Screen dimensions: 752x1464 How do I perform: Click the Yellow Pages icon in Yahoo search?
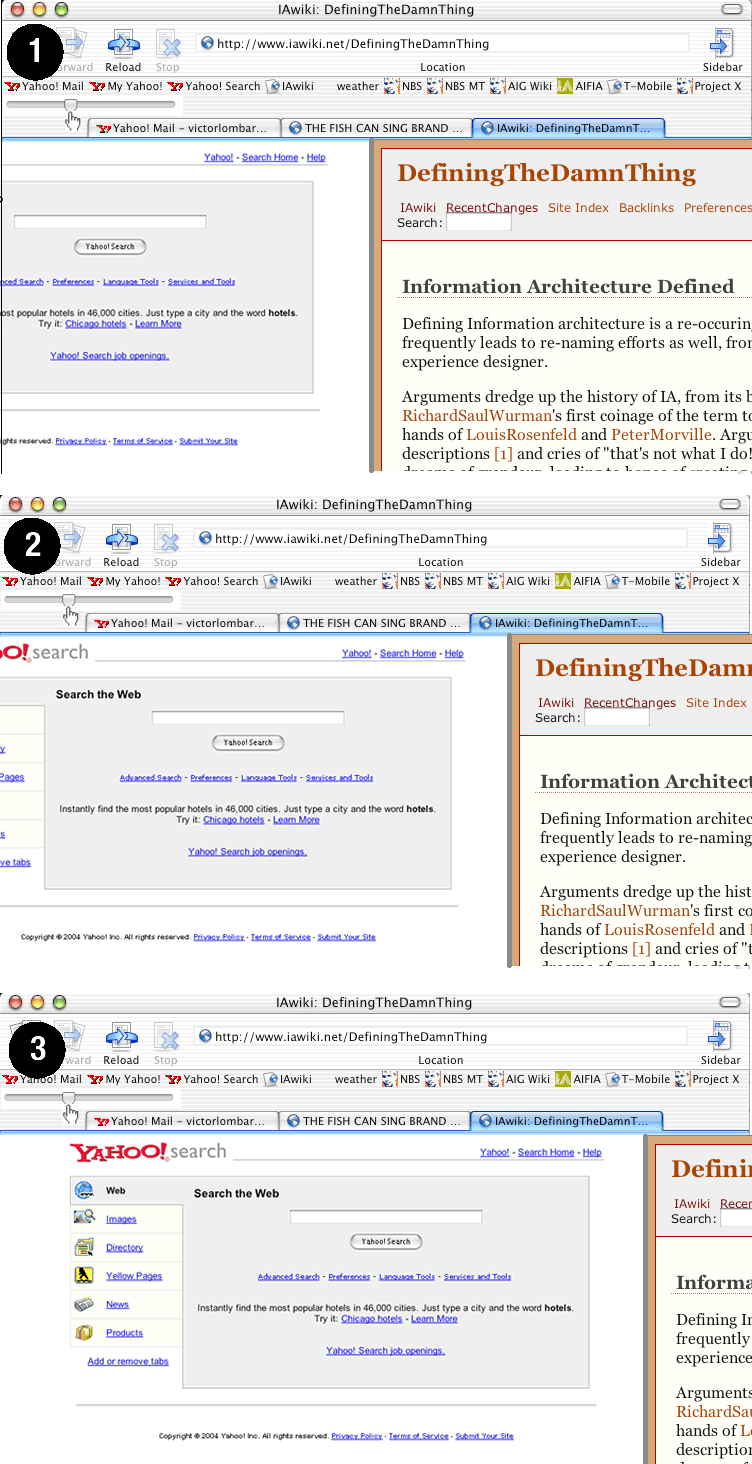point(84,1275)
